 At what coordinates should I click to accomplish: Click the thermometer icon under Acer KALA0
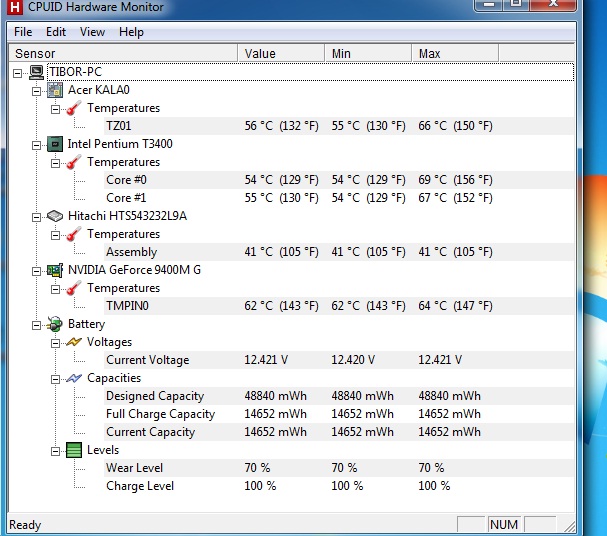click(74, 108)
